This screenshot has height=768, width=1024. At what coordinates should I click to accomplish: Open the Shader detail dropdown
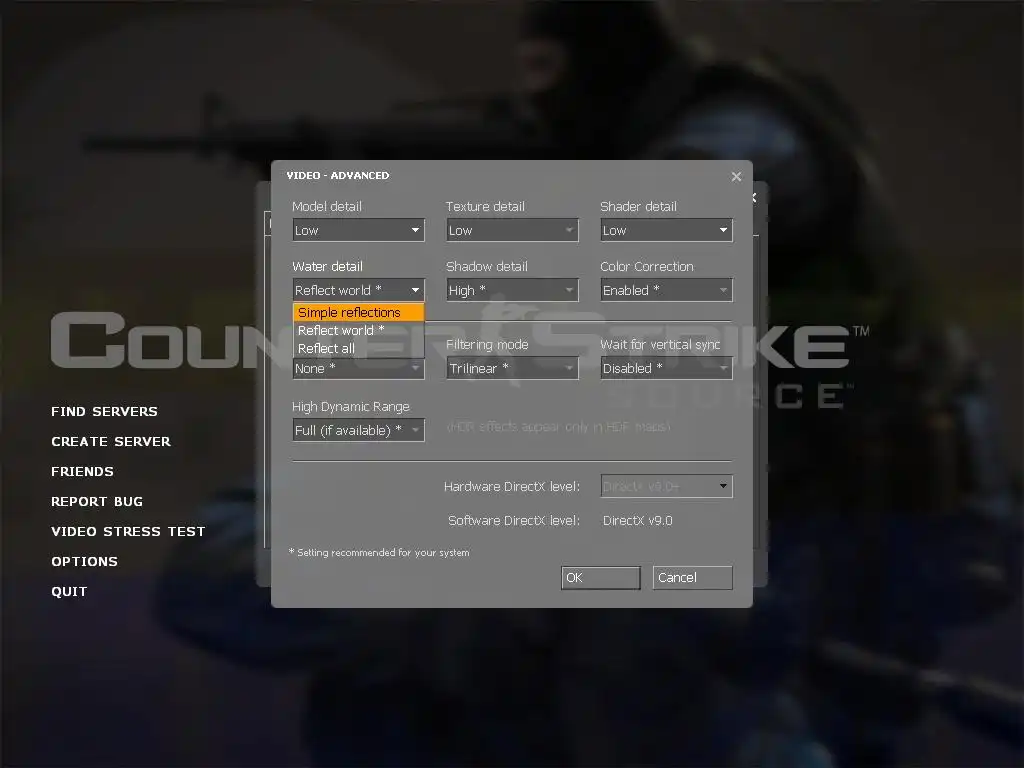click(666, 230)
